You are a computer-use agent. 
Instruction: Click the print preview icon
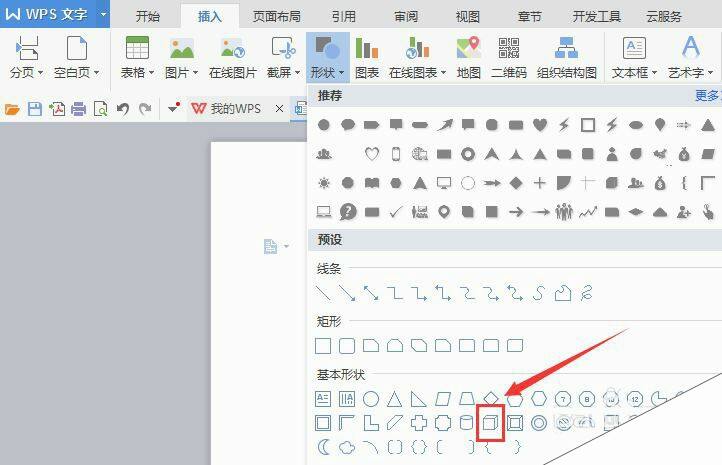[100, 109]
